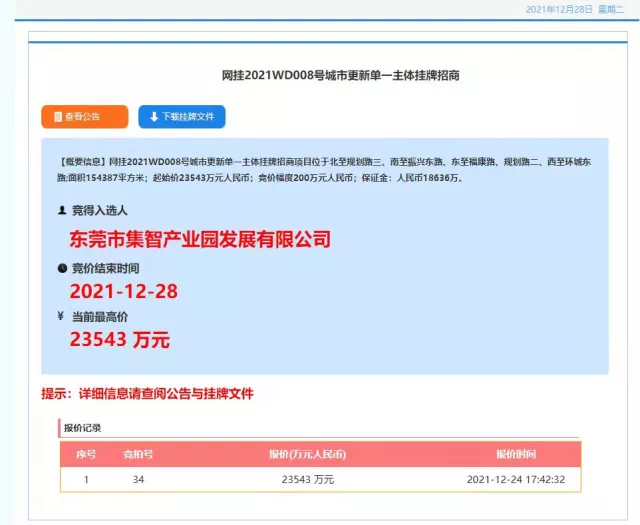
Task: Click the person icon beside 竞得入选人
Action: tap(62, 211)
